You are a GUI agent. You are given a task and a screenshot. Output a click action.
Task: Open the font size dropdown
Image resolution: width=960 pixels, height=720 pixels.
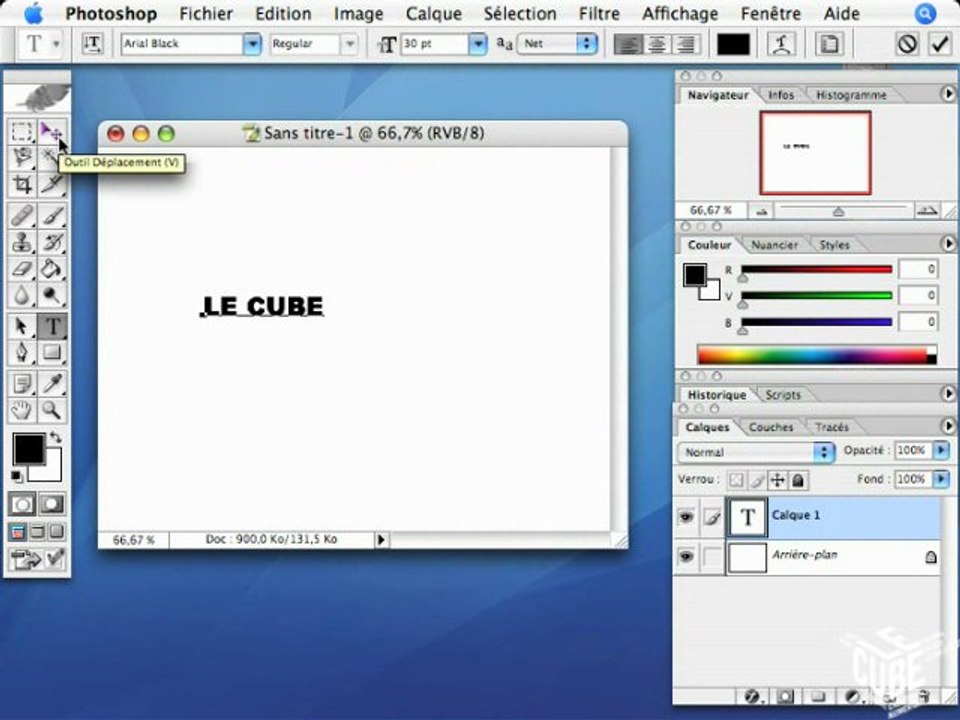pos(478,43)
